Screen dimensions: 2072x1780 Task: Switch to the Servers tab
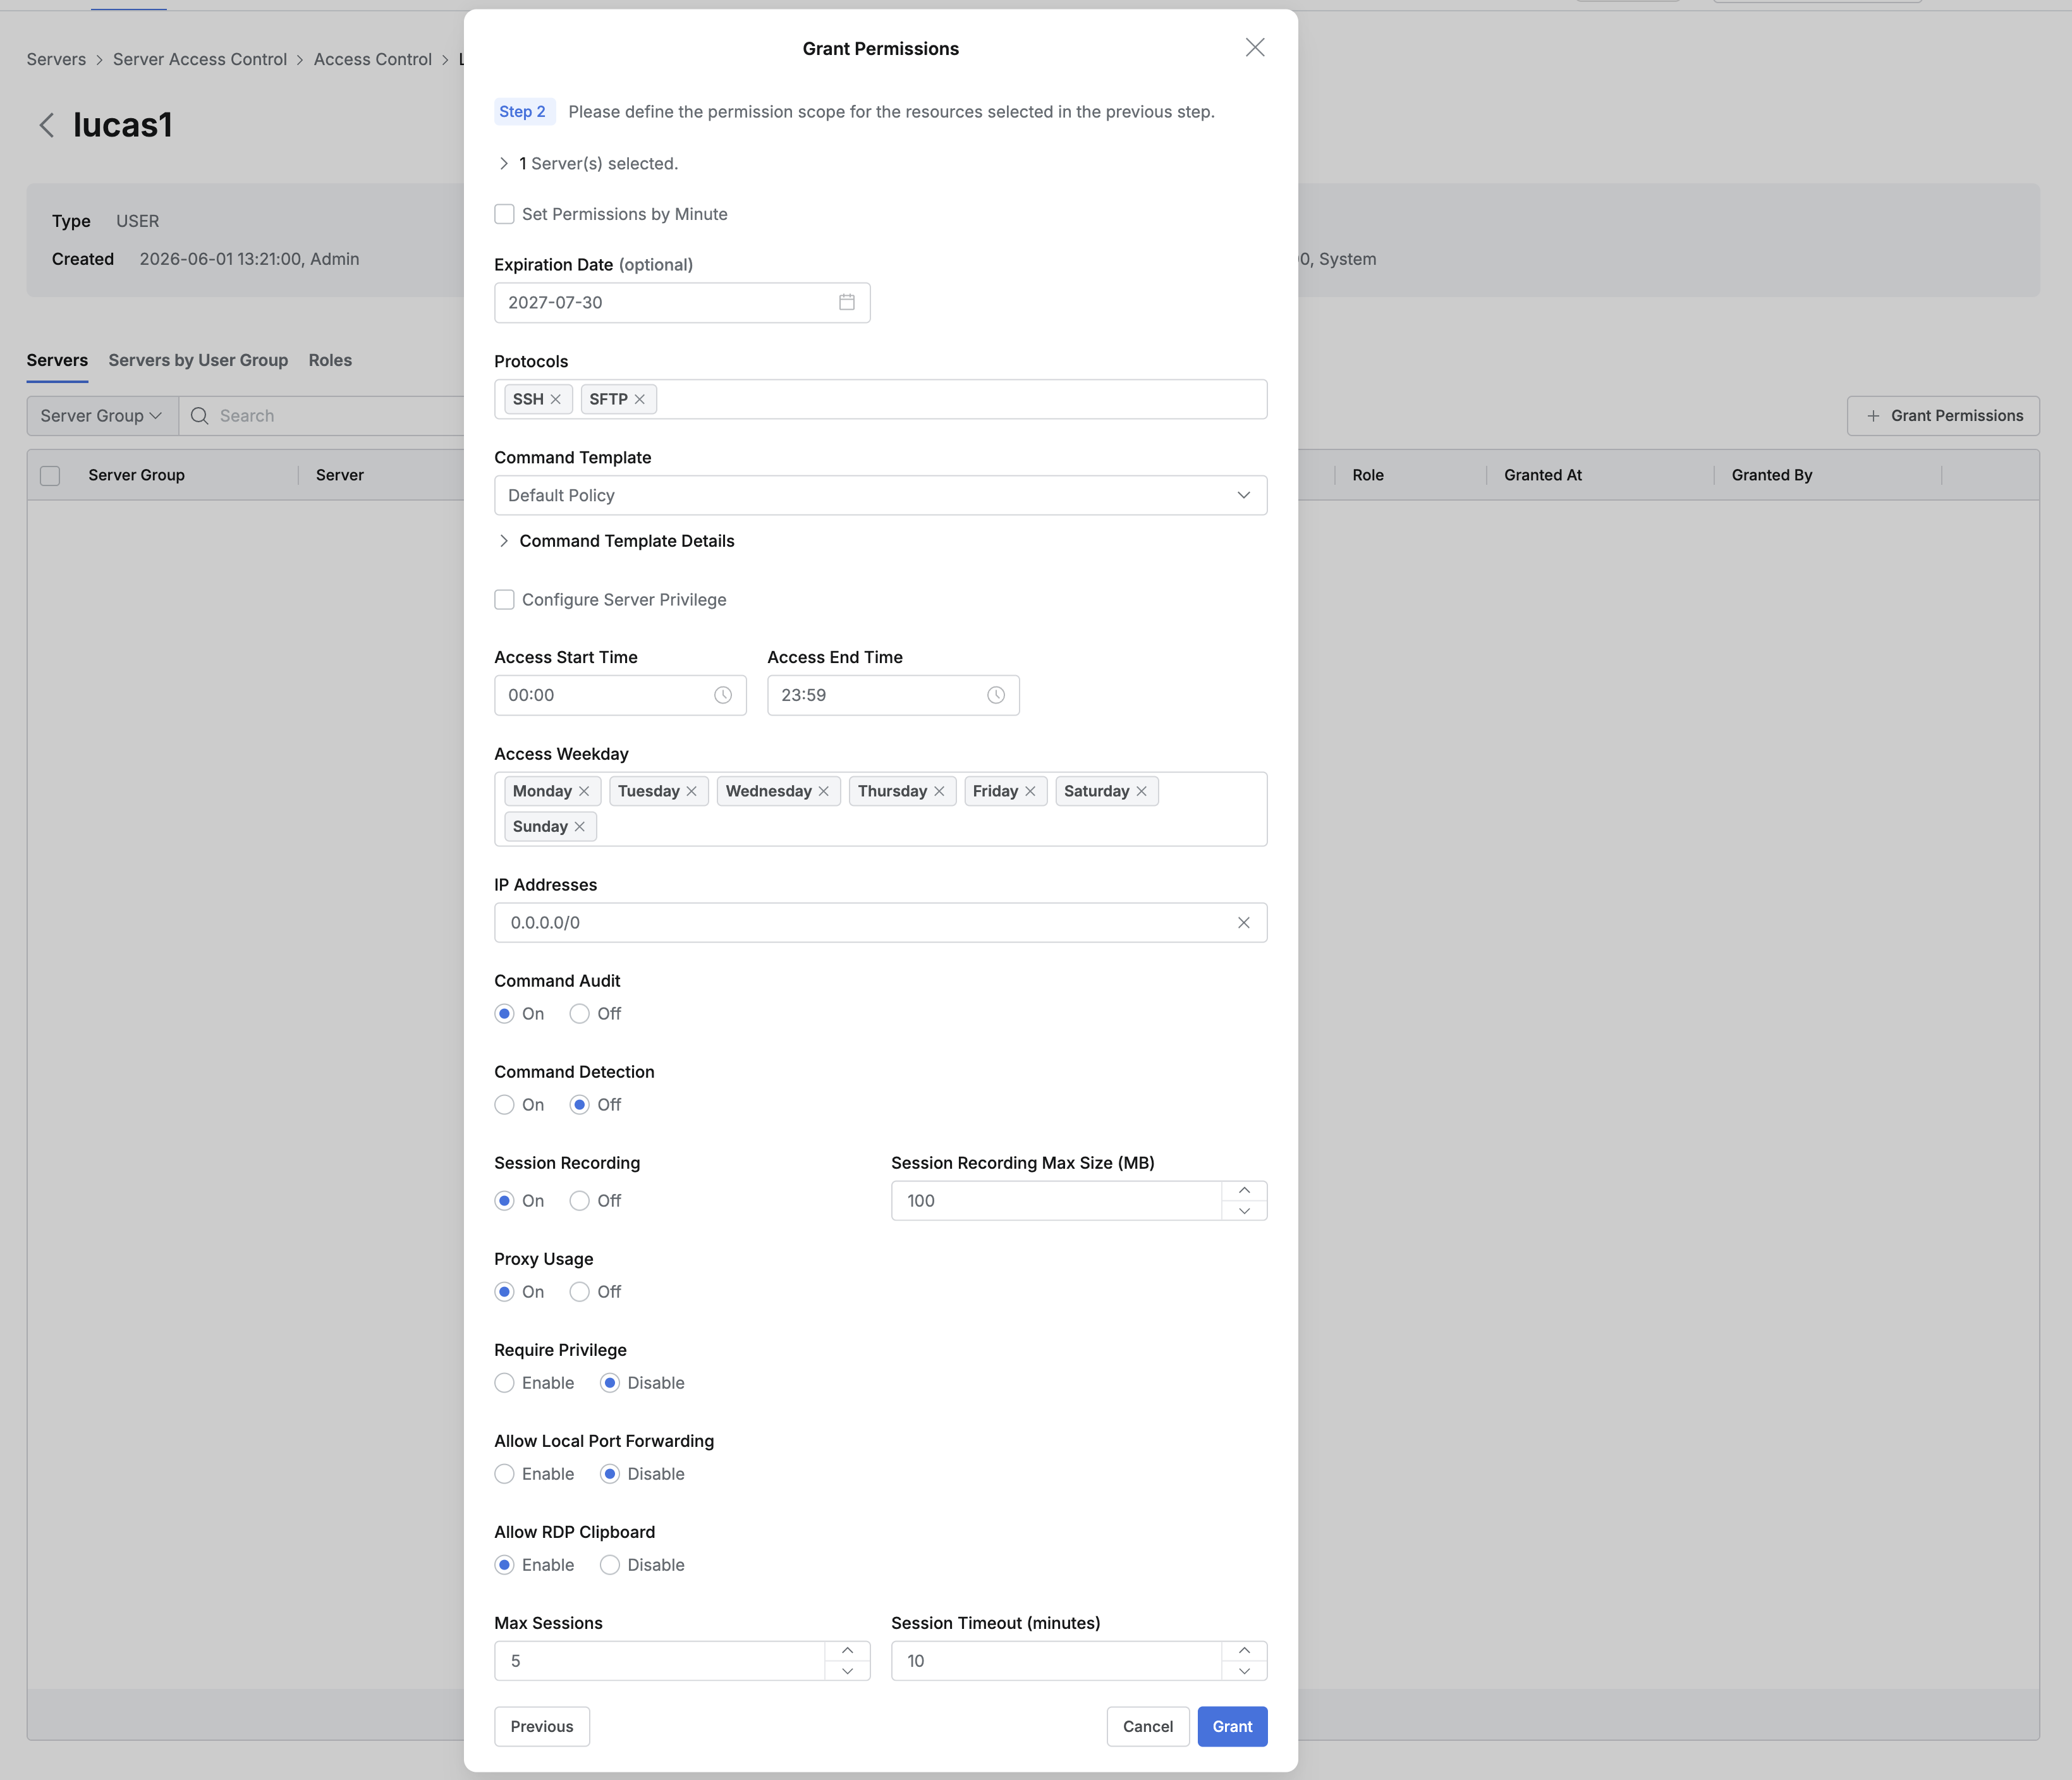point(57,360)
